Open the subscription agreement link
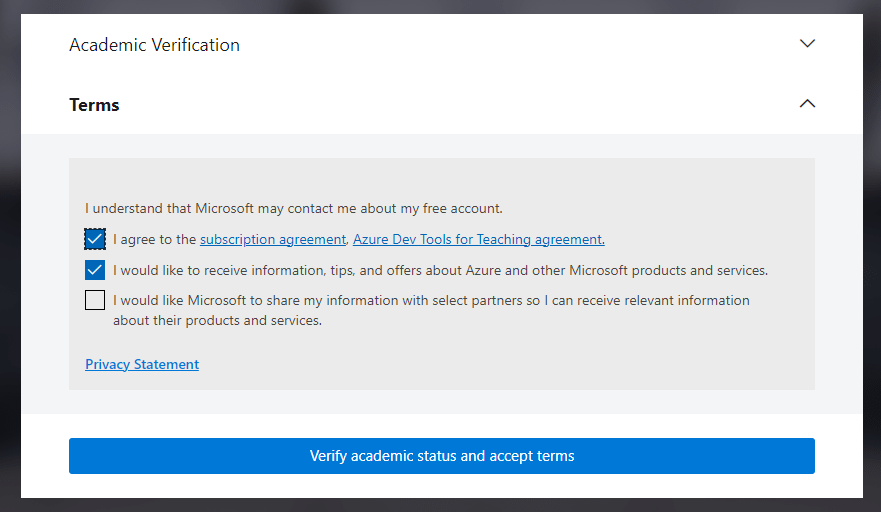The width and height of the screenshot is (881, 512). tap(273, 239)
